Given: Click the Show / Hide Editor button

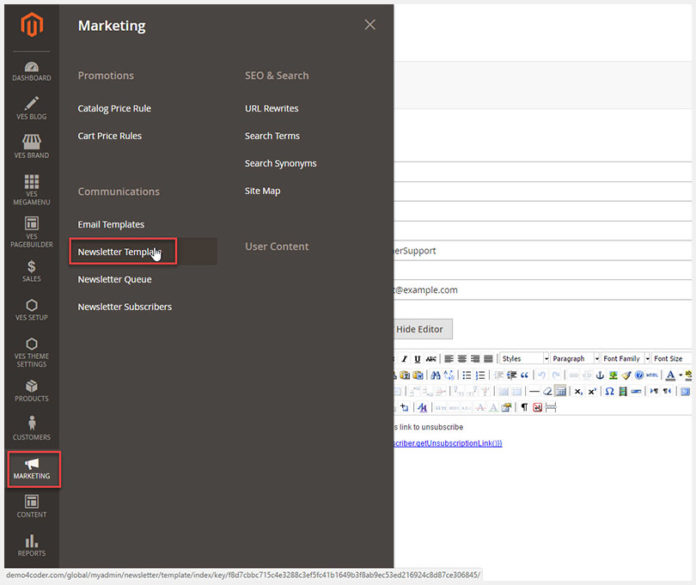Looking at the screenshot, I should 419,328.
